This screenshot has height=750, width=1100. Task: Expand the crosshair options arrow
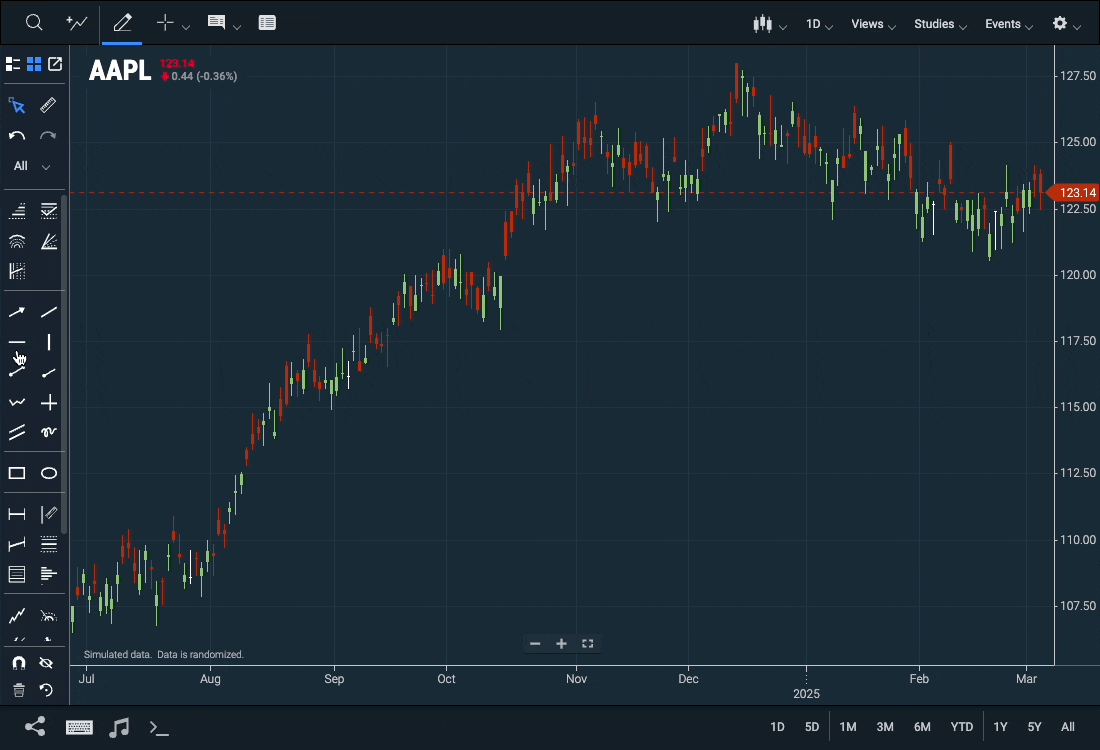tap(186, 27)
